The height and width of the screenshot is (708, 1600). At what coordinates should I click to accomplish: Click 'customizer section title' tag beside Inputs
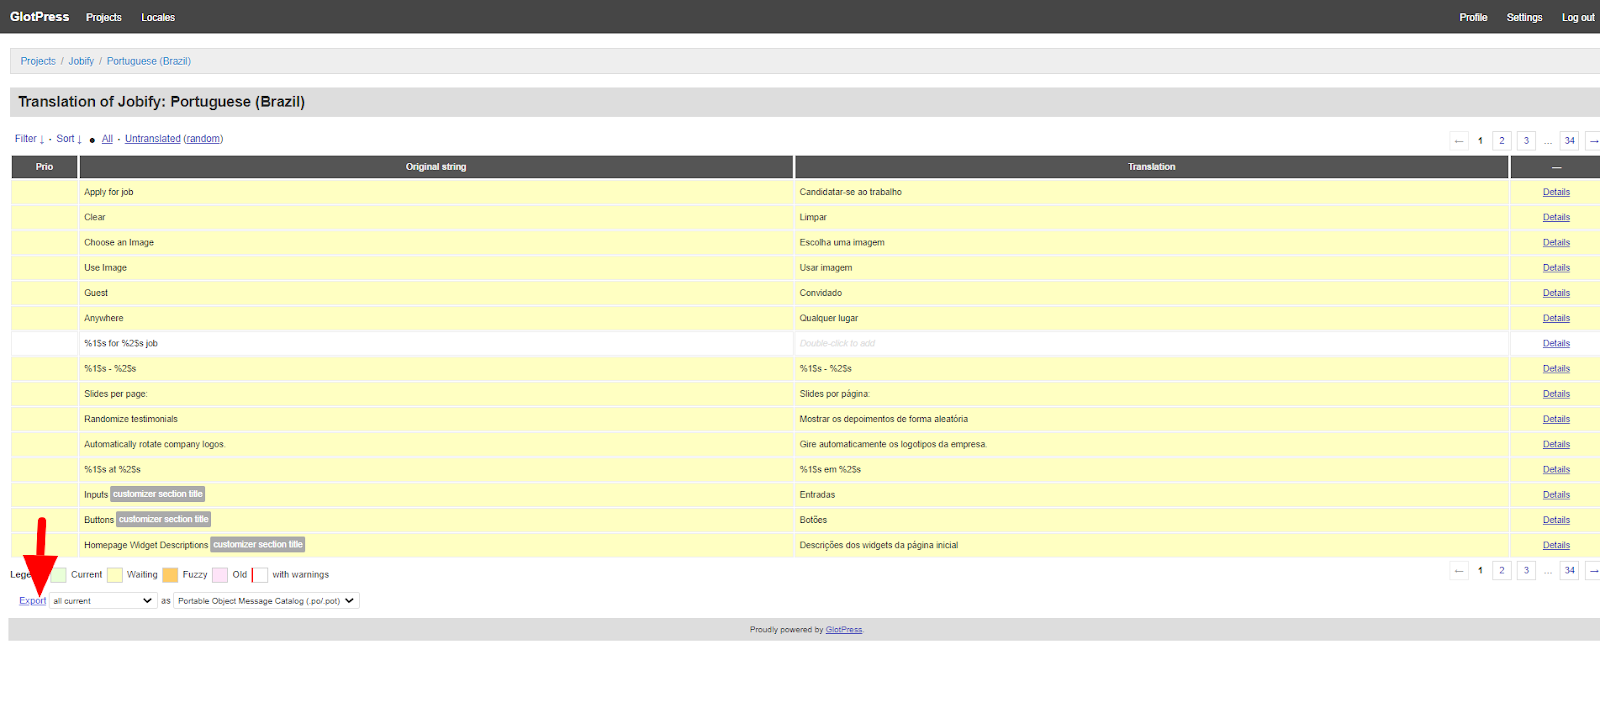pos(158,494)
